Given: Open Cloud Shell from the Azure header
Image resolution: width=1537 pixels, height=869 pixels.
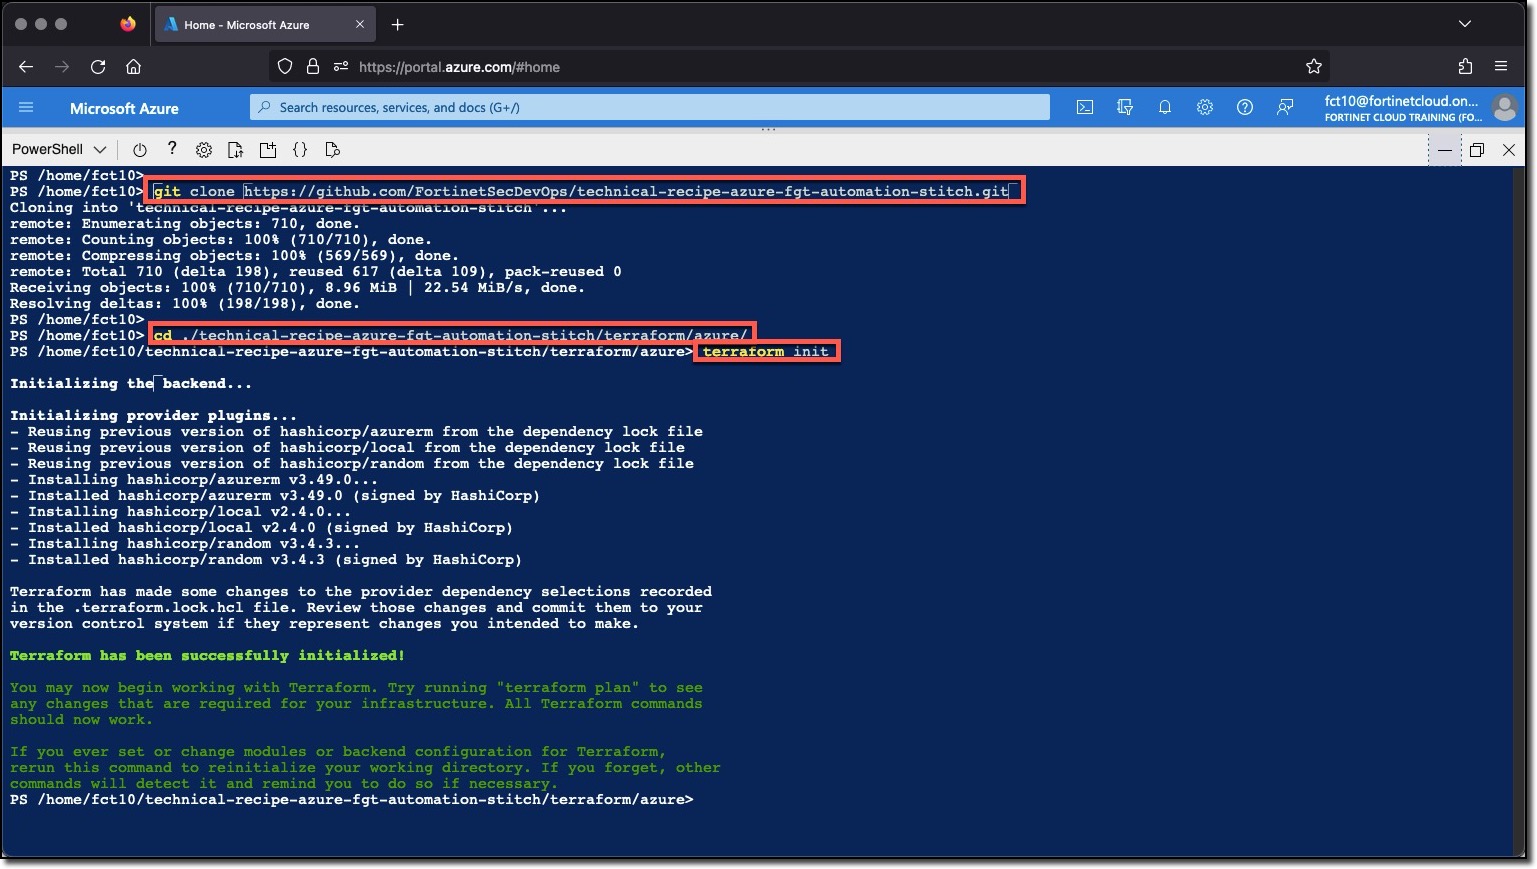Looking at the screenshot, I should point(1084,107).
